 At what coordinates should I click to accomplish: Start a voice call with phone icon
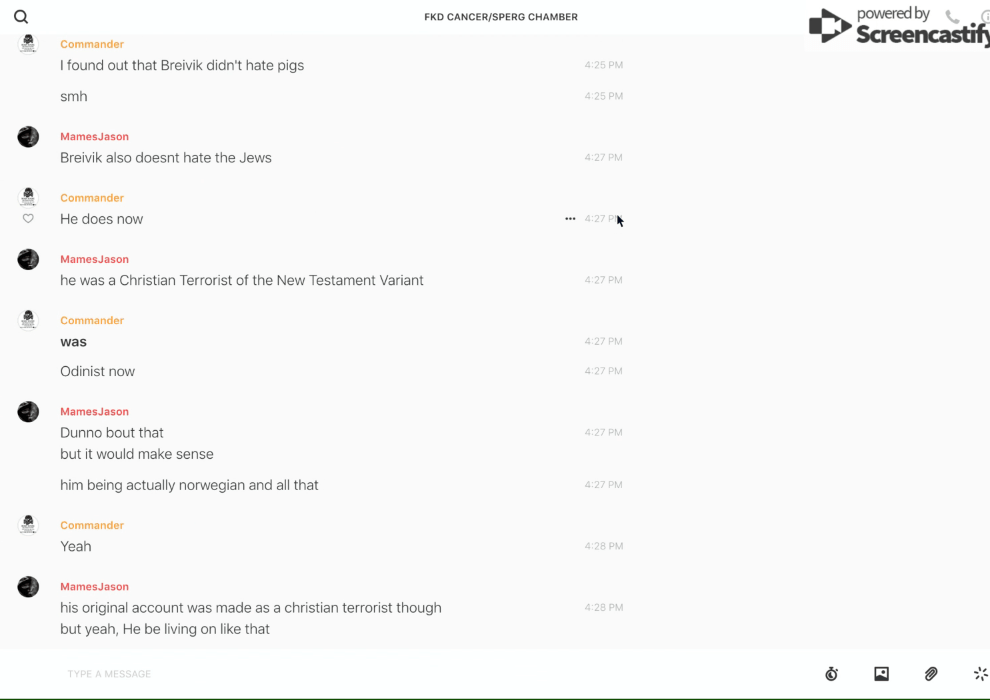coord(952,17)
